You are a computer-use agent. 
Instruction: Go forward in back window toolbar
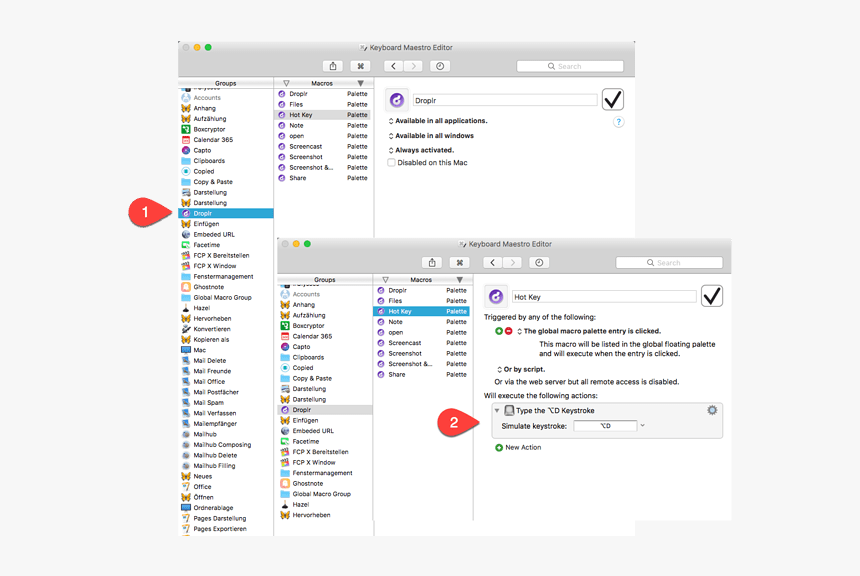[x=414, y=66]
